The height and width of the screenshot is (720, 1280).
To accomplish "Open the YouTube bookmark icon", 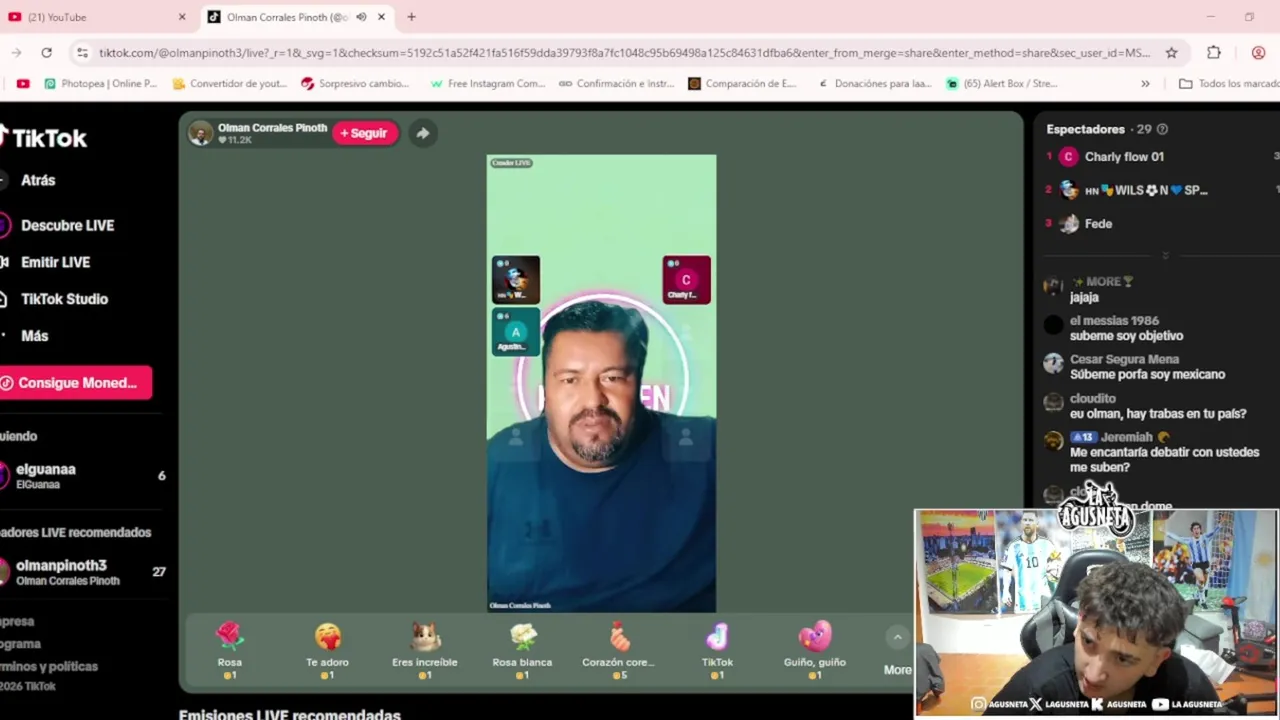I will pyautogui.click(x=23, y=84).
